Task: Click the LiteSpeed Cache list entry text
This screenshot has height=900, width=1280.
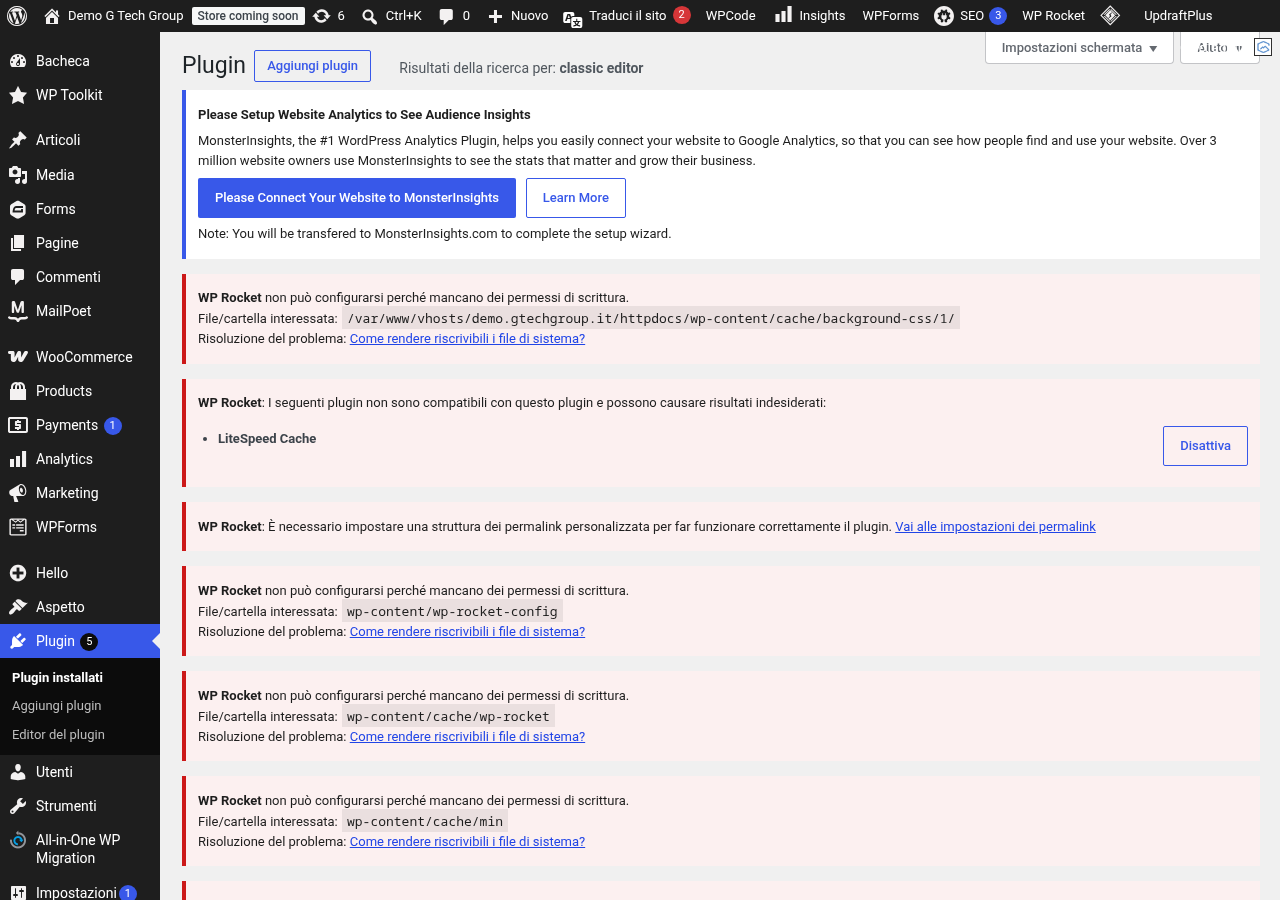Action: pyautogui.click(x=267, y=439)
